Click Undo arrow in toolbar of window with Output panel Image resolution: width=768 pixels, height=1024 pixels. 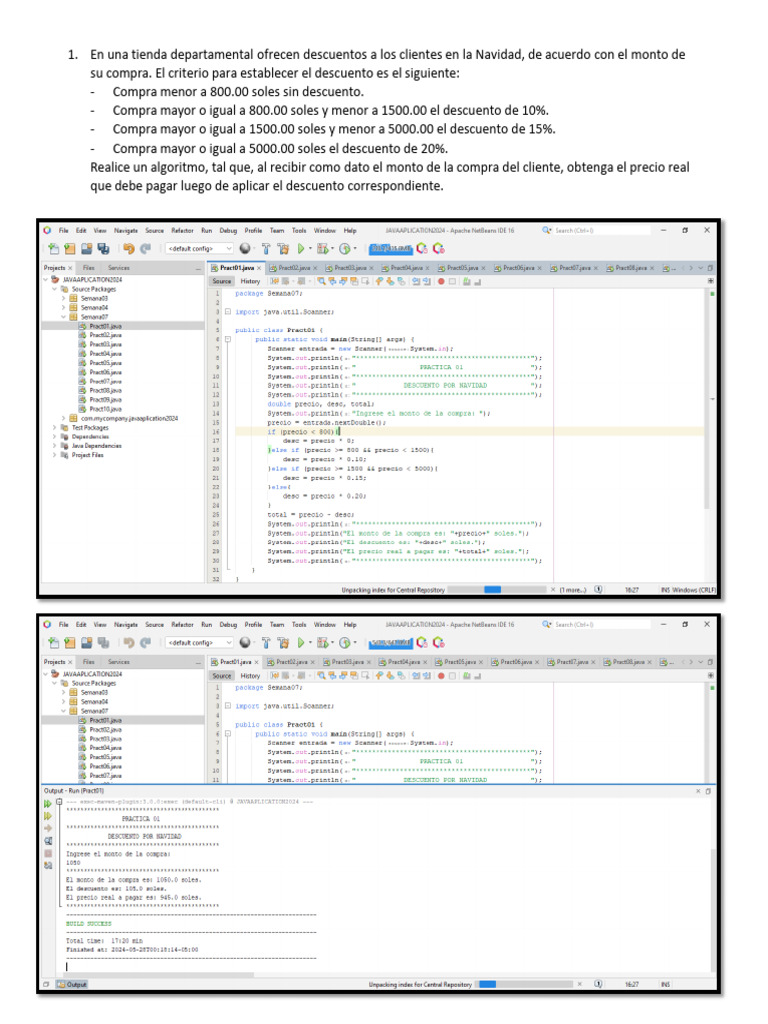coord(129,643)
